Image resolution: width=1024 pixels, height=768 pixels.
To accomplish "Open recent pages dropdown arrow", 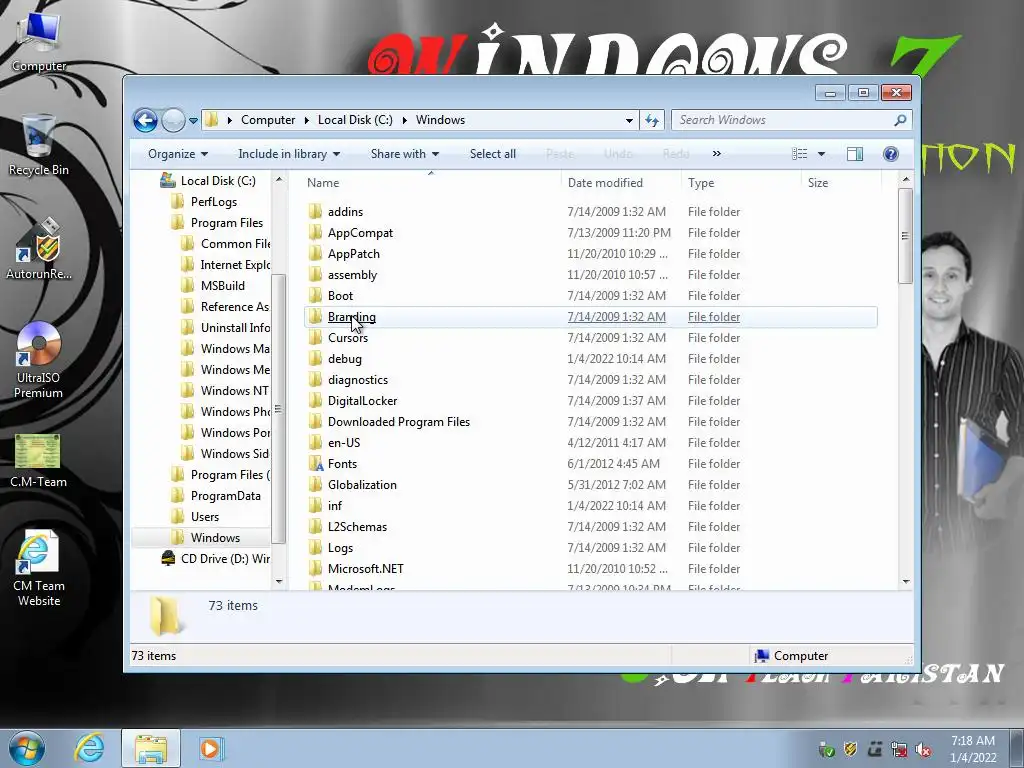I will pyautogui.click(x=193, y=121).
